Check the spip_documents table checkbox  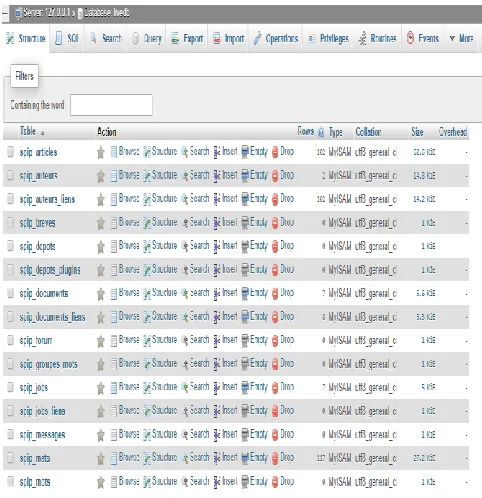11,293
